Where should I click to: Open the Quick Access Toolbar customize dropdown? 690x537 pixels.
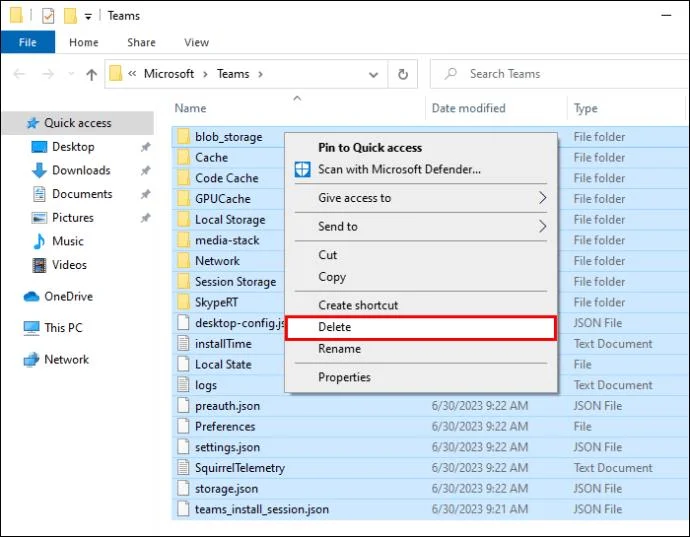click(88, 17)
